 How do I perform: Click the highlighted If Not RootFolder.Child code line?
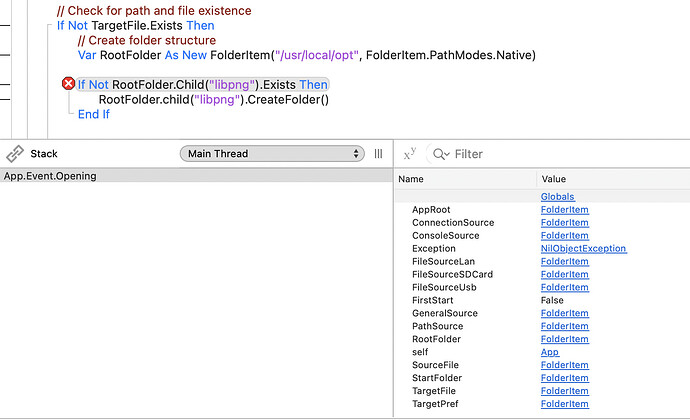(x=202, y=85)
